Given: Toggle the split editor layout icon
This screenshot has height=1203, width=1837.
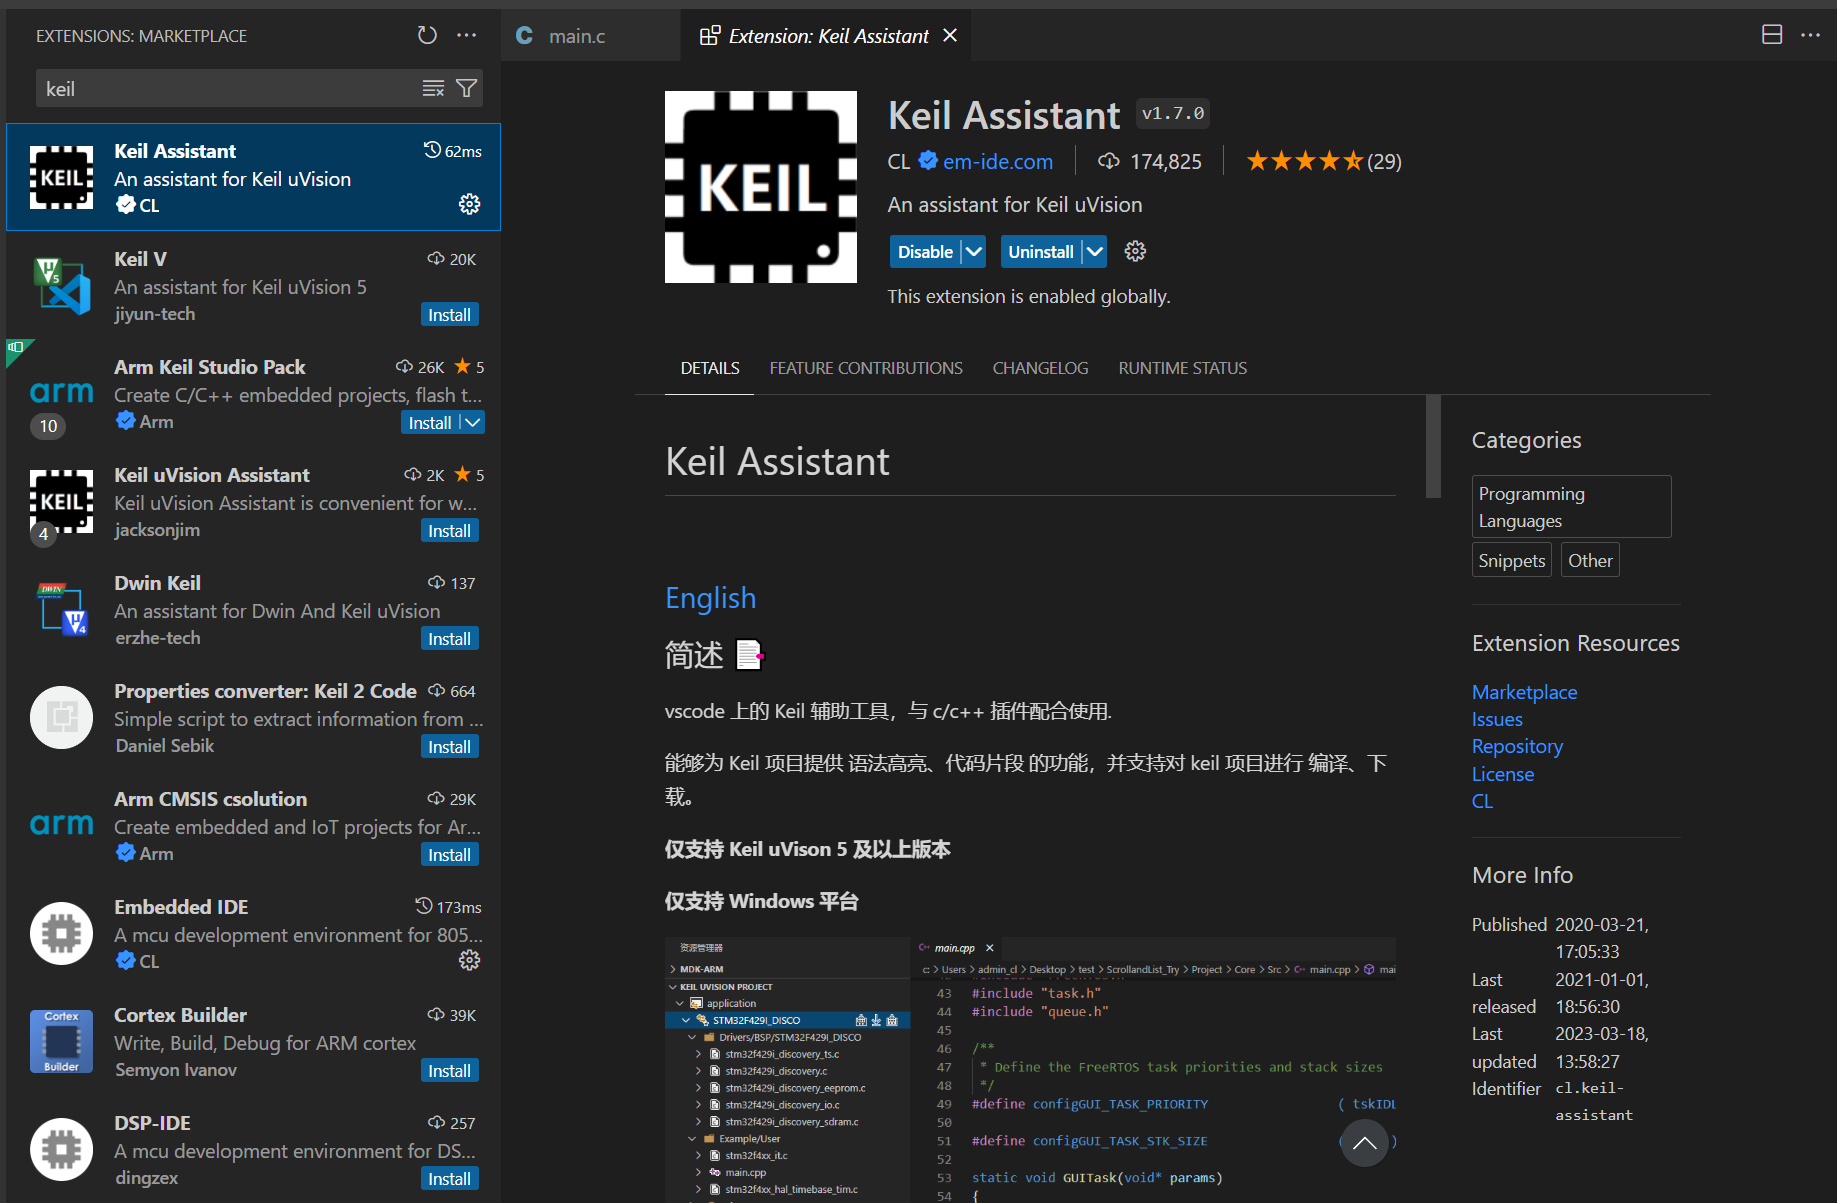Looking at the screenshot, I should pos(1772,35).
